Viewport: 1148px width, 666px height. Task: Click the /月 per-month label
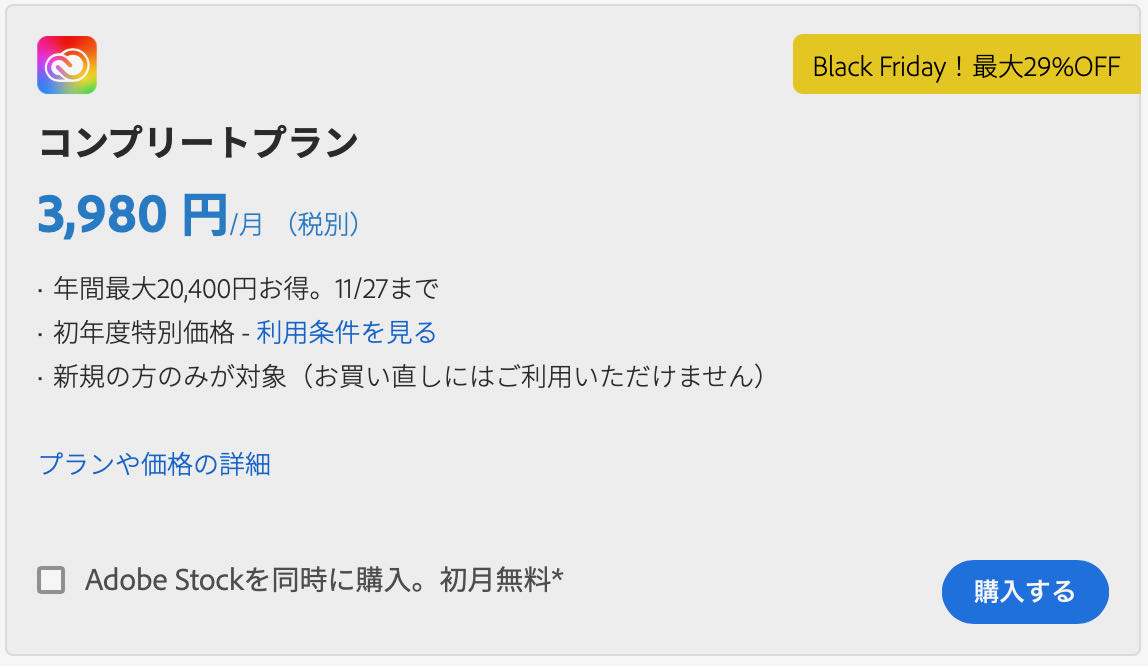pos(246,224)
